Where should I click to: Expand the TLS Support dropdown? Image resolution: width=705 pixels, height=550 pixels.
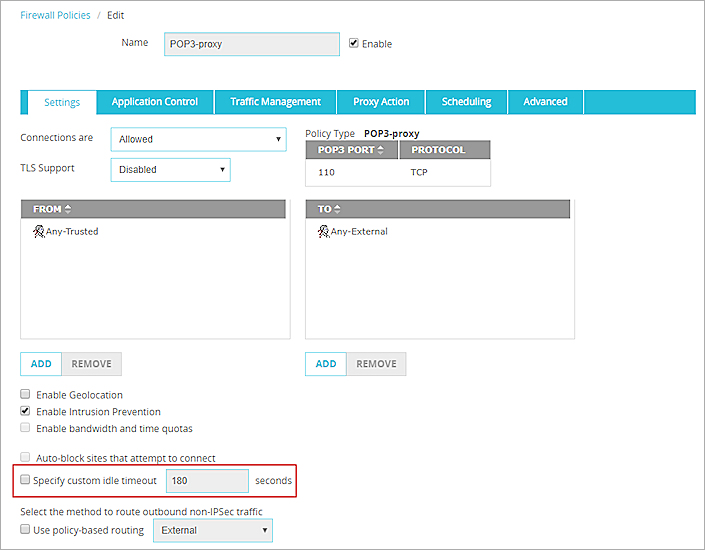tap(170, 170)
